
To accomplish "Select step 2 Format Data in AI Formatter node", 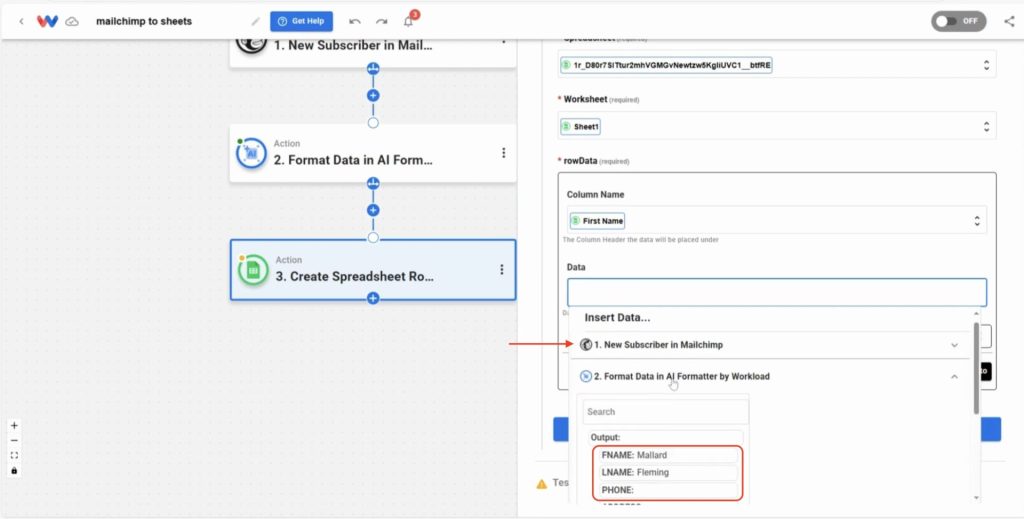I will 372,153.
